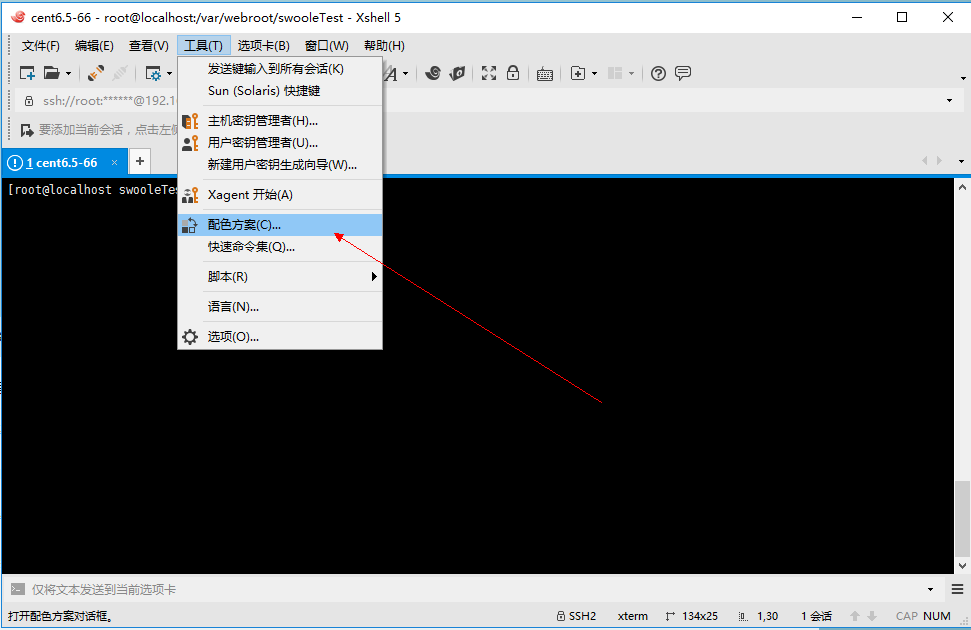Open the 选项卡(B) menu

(264, 46)
